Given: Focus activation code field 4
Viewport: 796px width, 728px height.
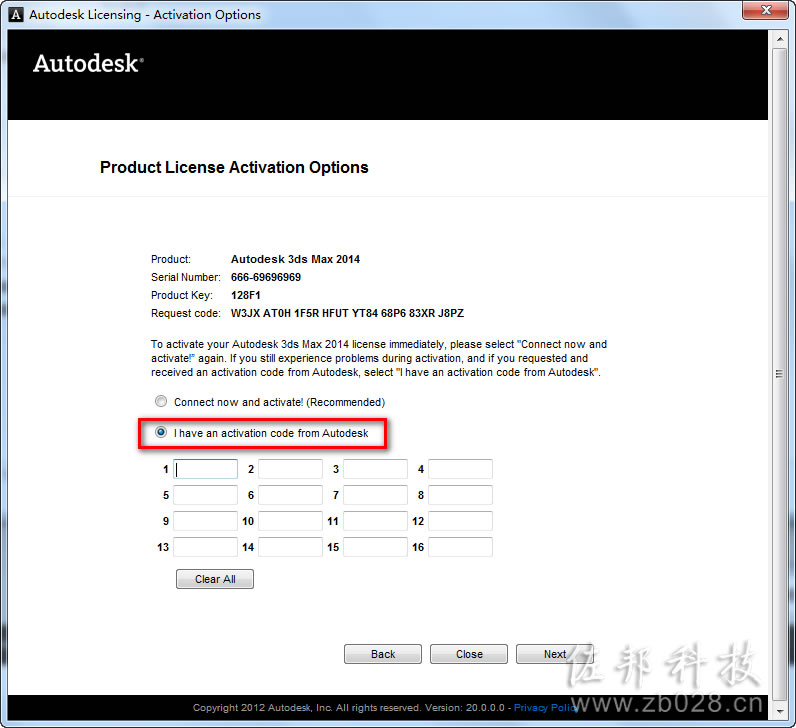Looking at the screenshot, I should tap(460, 469).
